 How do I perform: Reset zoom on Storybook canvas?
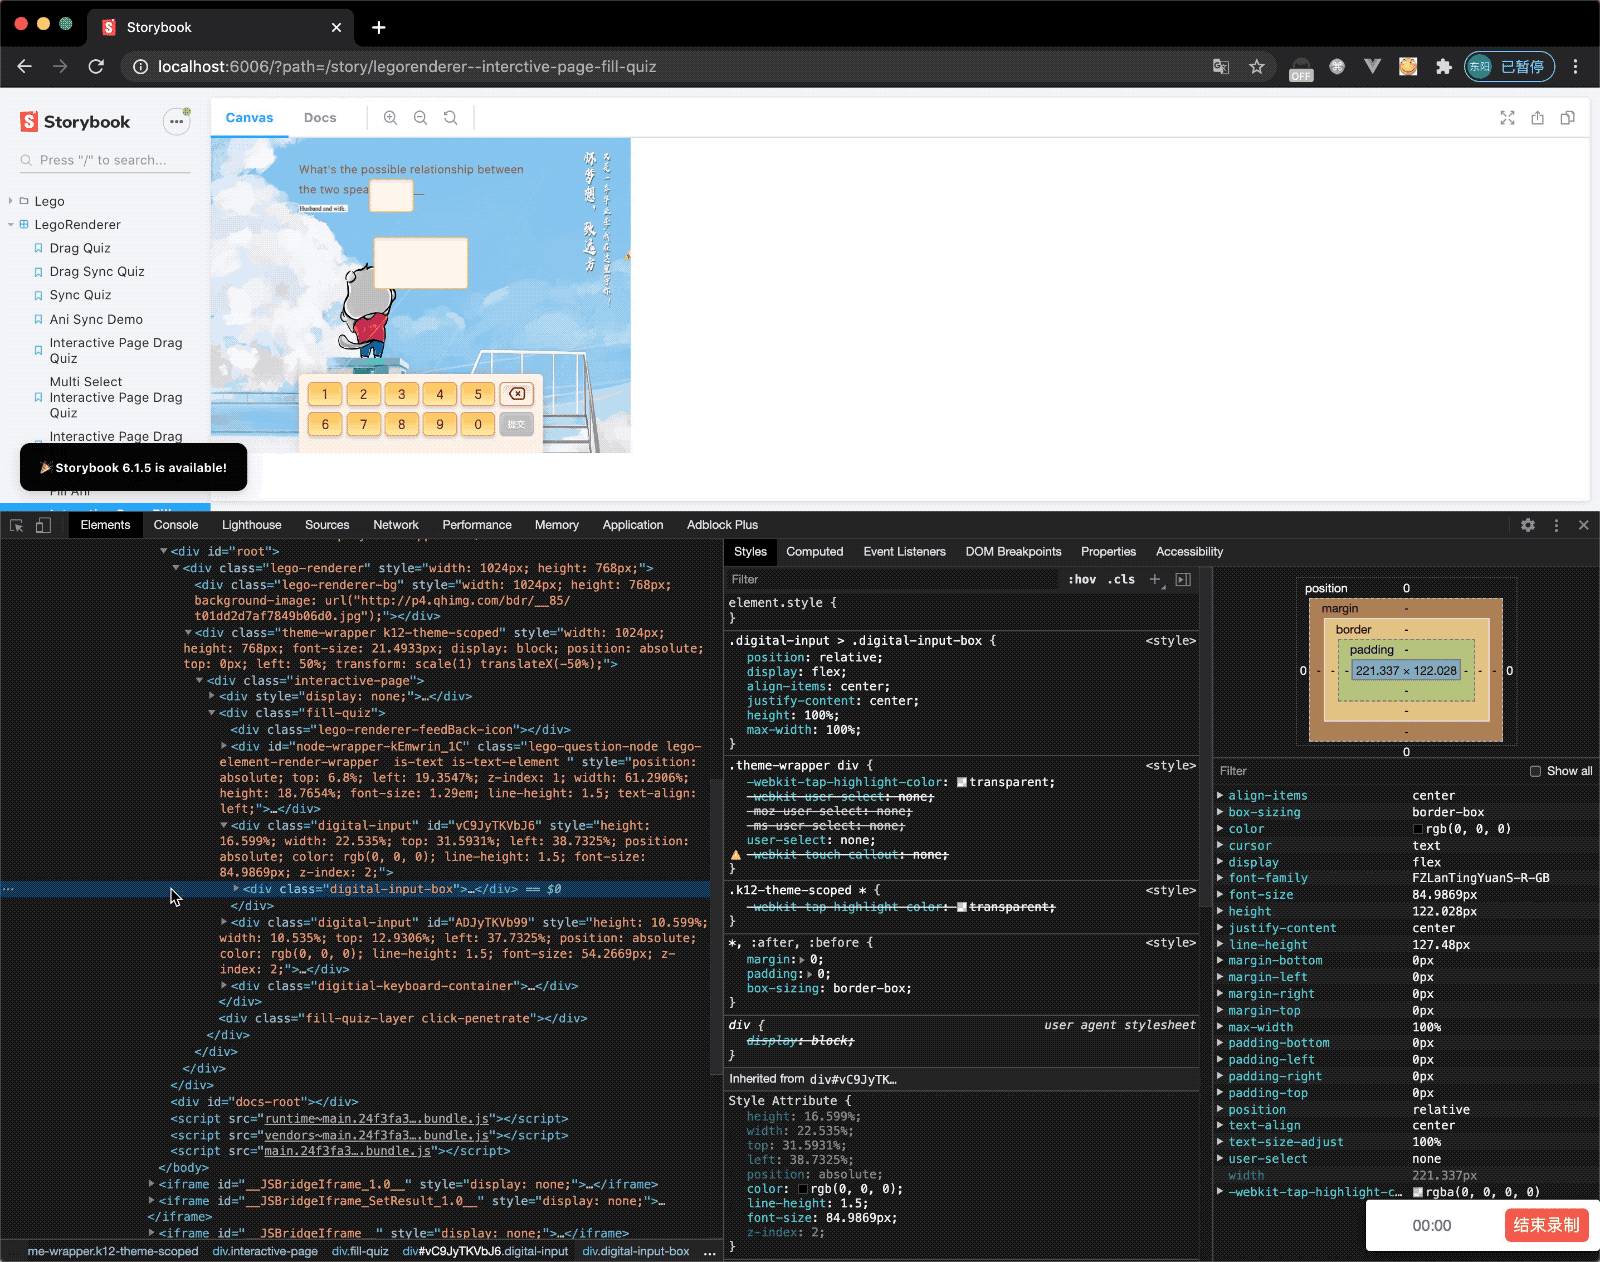[x=451, y=118]
